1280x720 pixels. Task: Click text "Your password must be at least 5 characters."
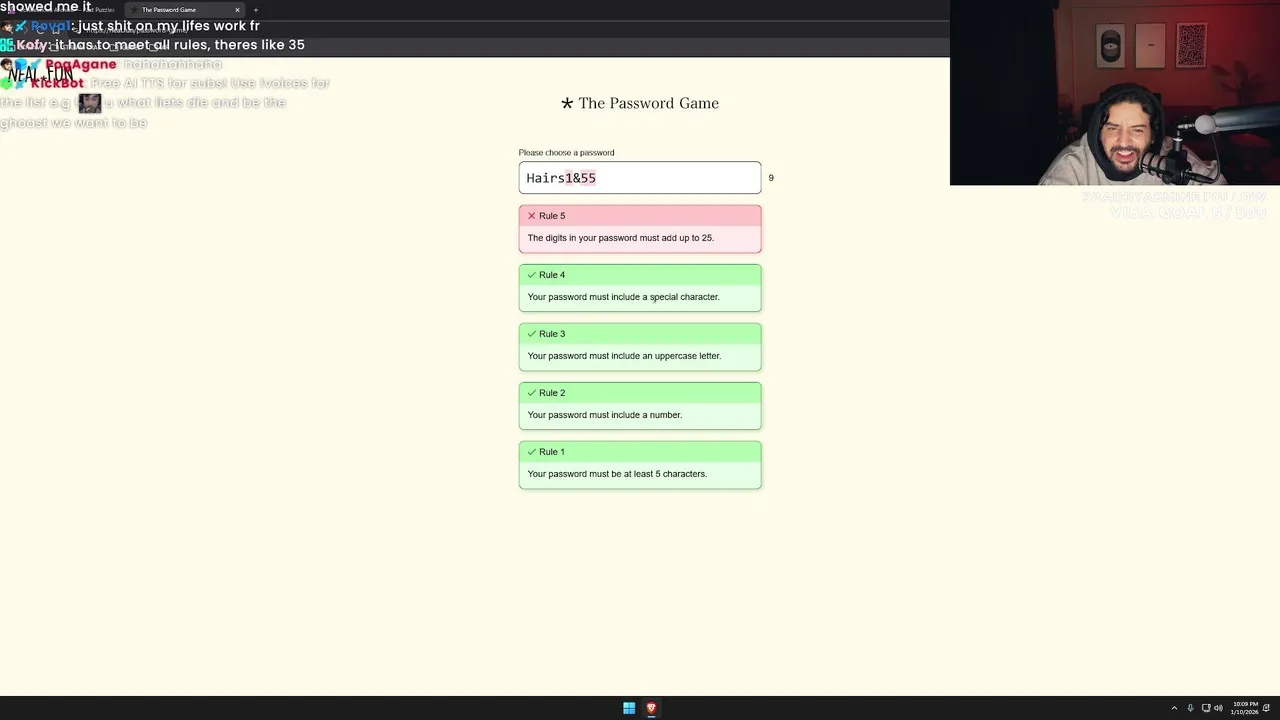[617, 474]
